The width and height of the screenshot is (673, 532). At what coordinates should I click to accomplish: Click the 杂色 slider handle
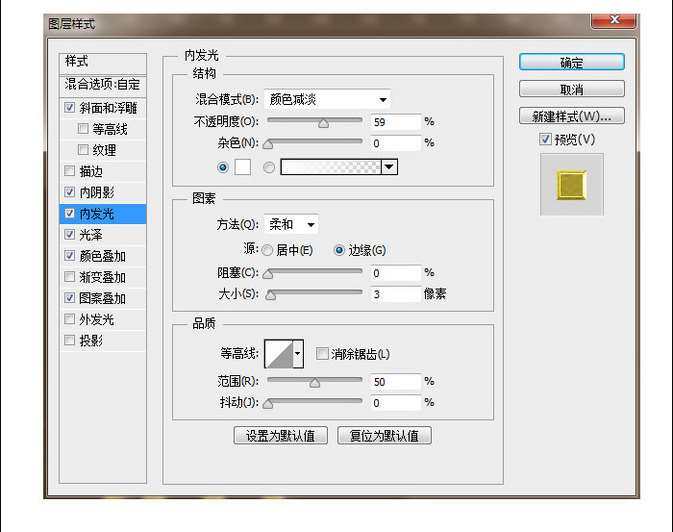(268, 145)
